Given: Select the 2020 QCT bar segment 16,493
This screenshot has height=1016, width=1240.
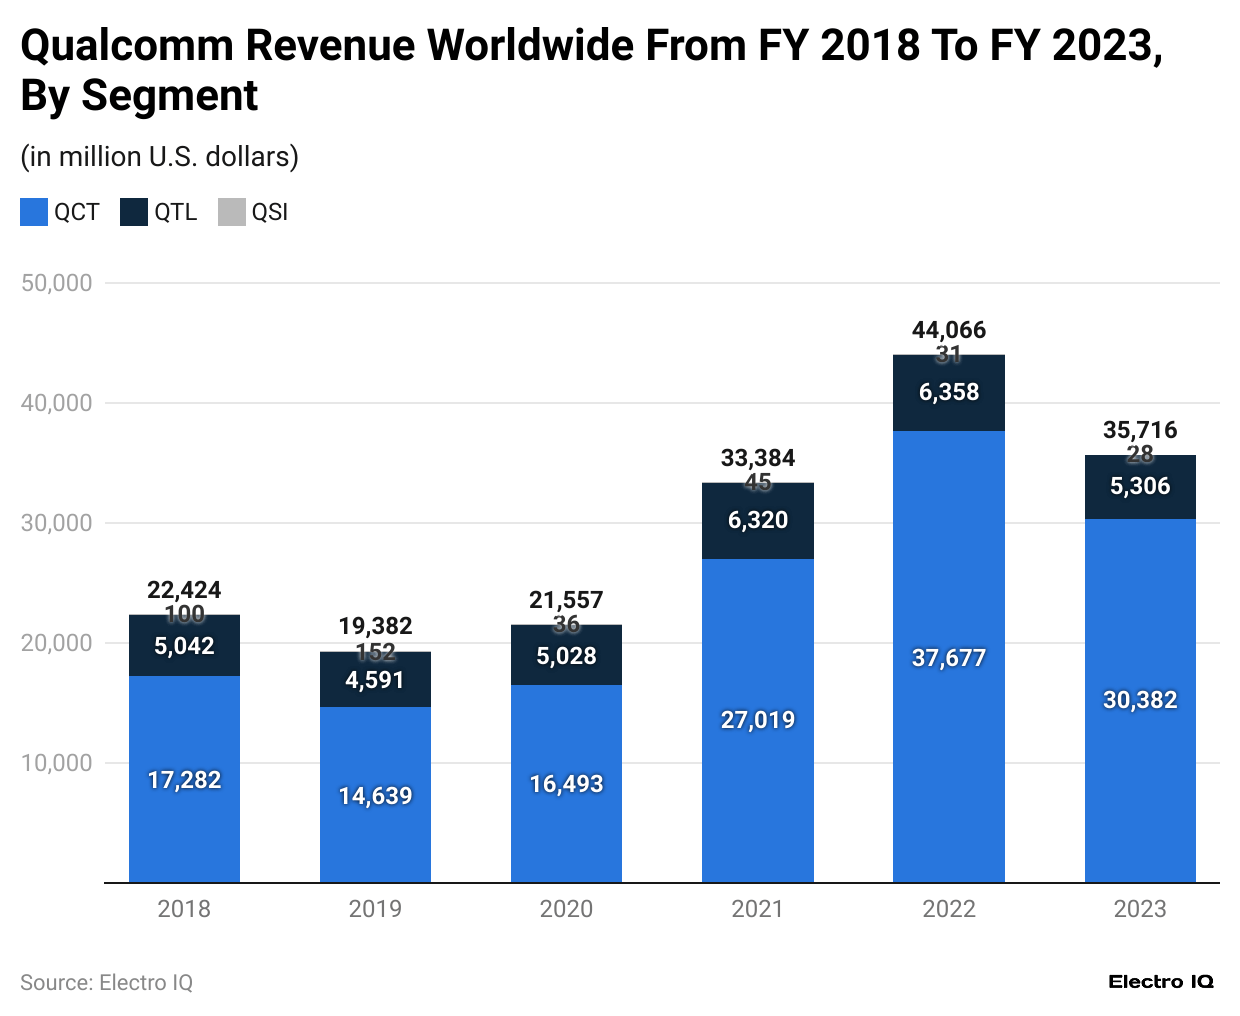Looking at the screenshot, I should [x=566, y=783].
